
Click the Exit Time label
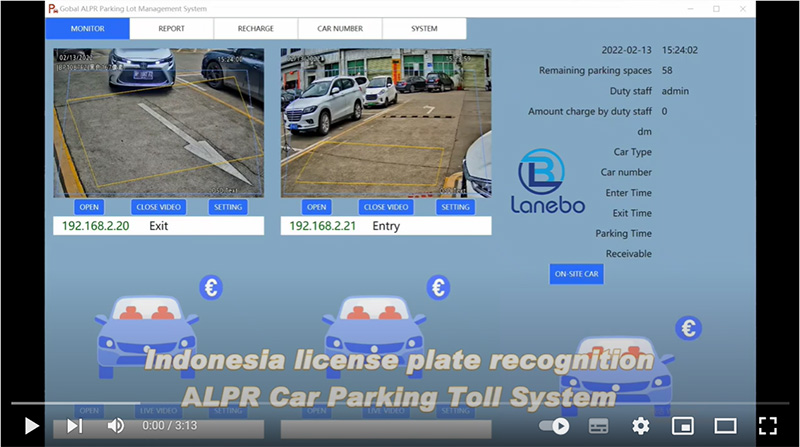[632, 213]
